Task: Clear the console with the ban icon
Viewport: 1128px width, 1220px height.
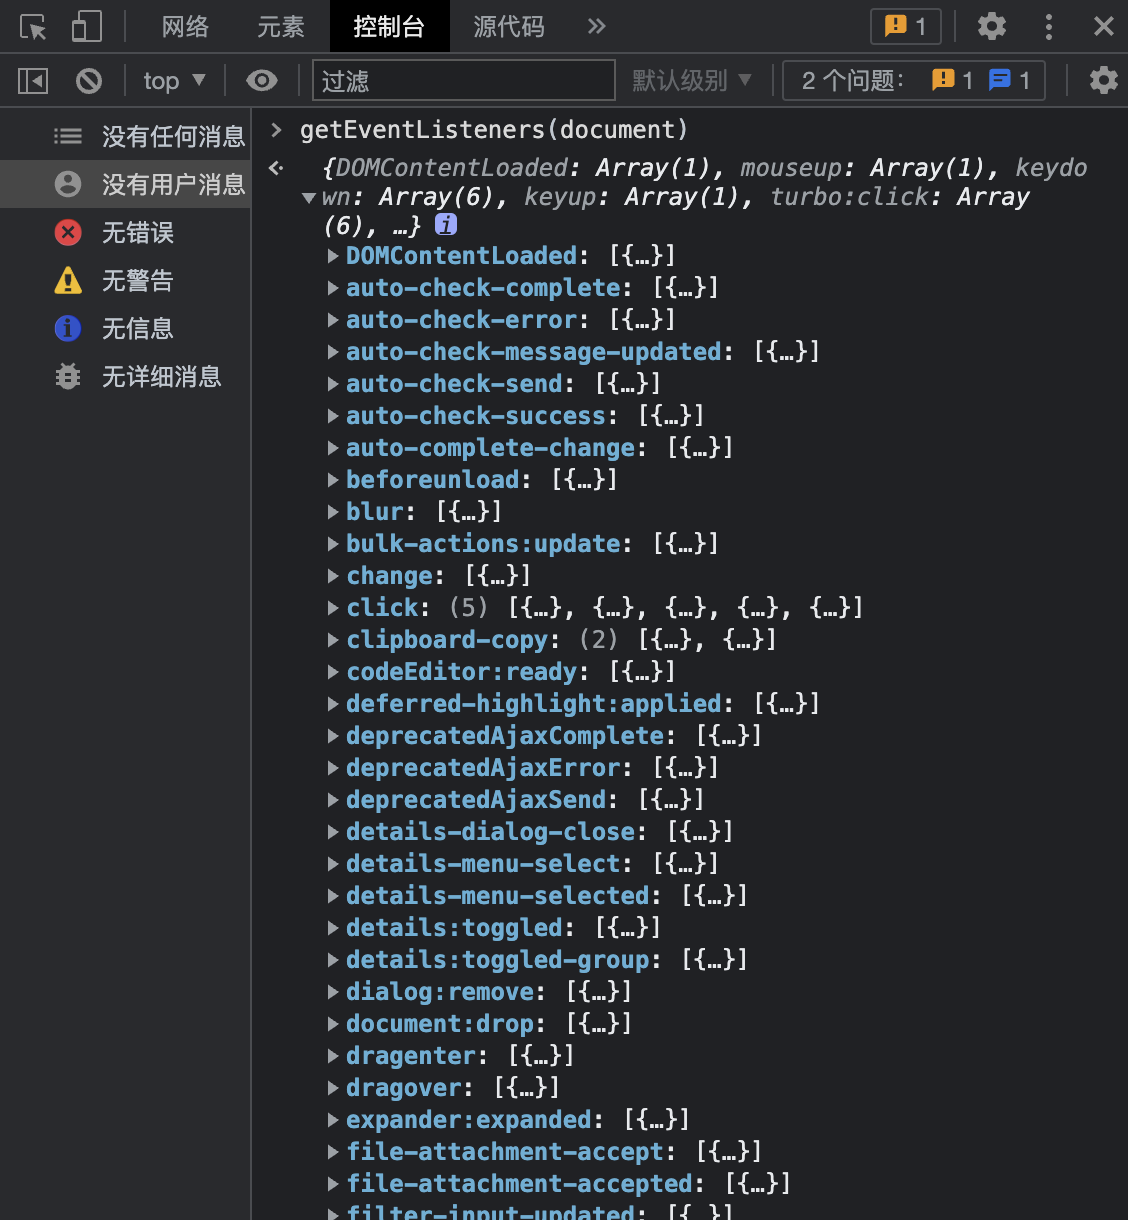Action: pyautogui.click(x=89, y=80)
